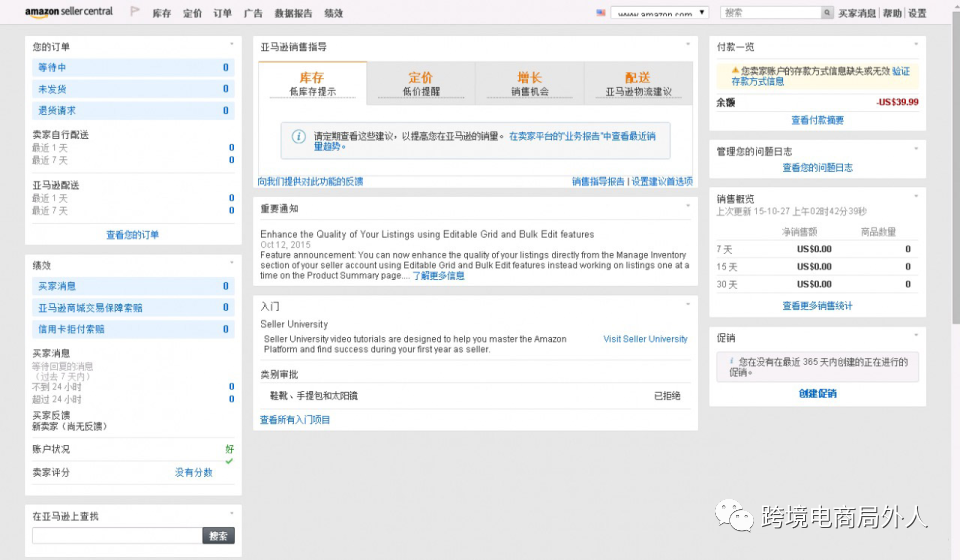
Task: Focus the header search input box
Action: (771, 12)
